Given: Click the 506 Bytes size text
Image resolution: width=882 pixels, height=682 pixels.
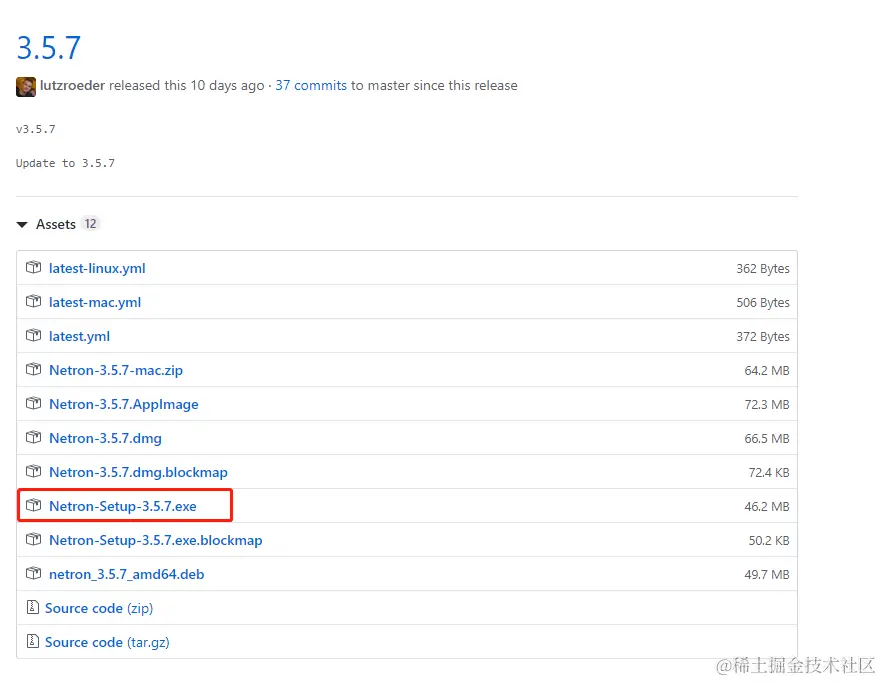Looking at the screenshot, I should 763,303.
